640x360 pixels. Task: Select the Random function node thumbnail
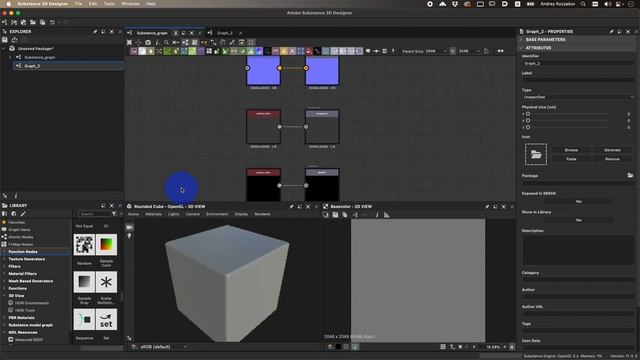click(84, 244)
